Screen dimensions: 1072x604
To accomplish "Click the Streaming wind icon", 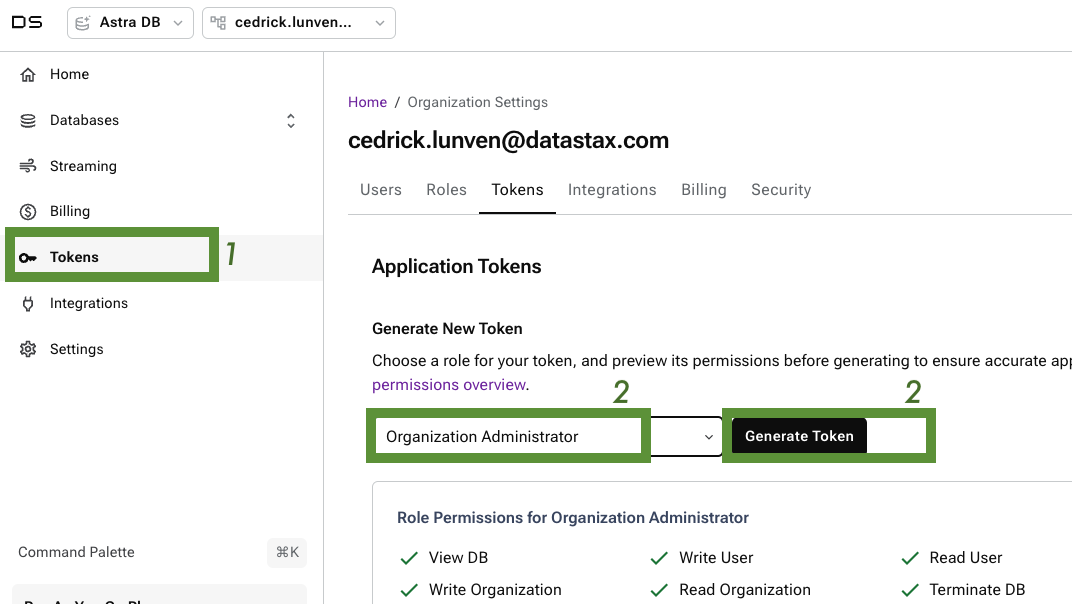I will (x=28, y=166).
